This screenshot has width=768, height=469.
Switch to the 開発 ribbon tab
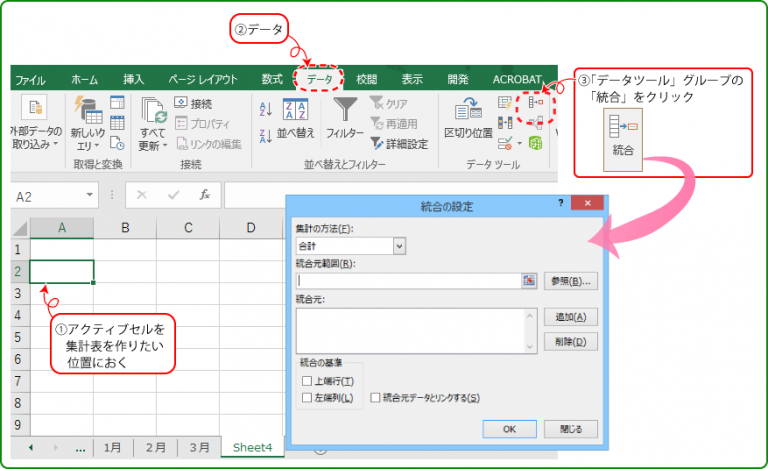coord(458,79)
